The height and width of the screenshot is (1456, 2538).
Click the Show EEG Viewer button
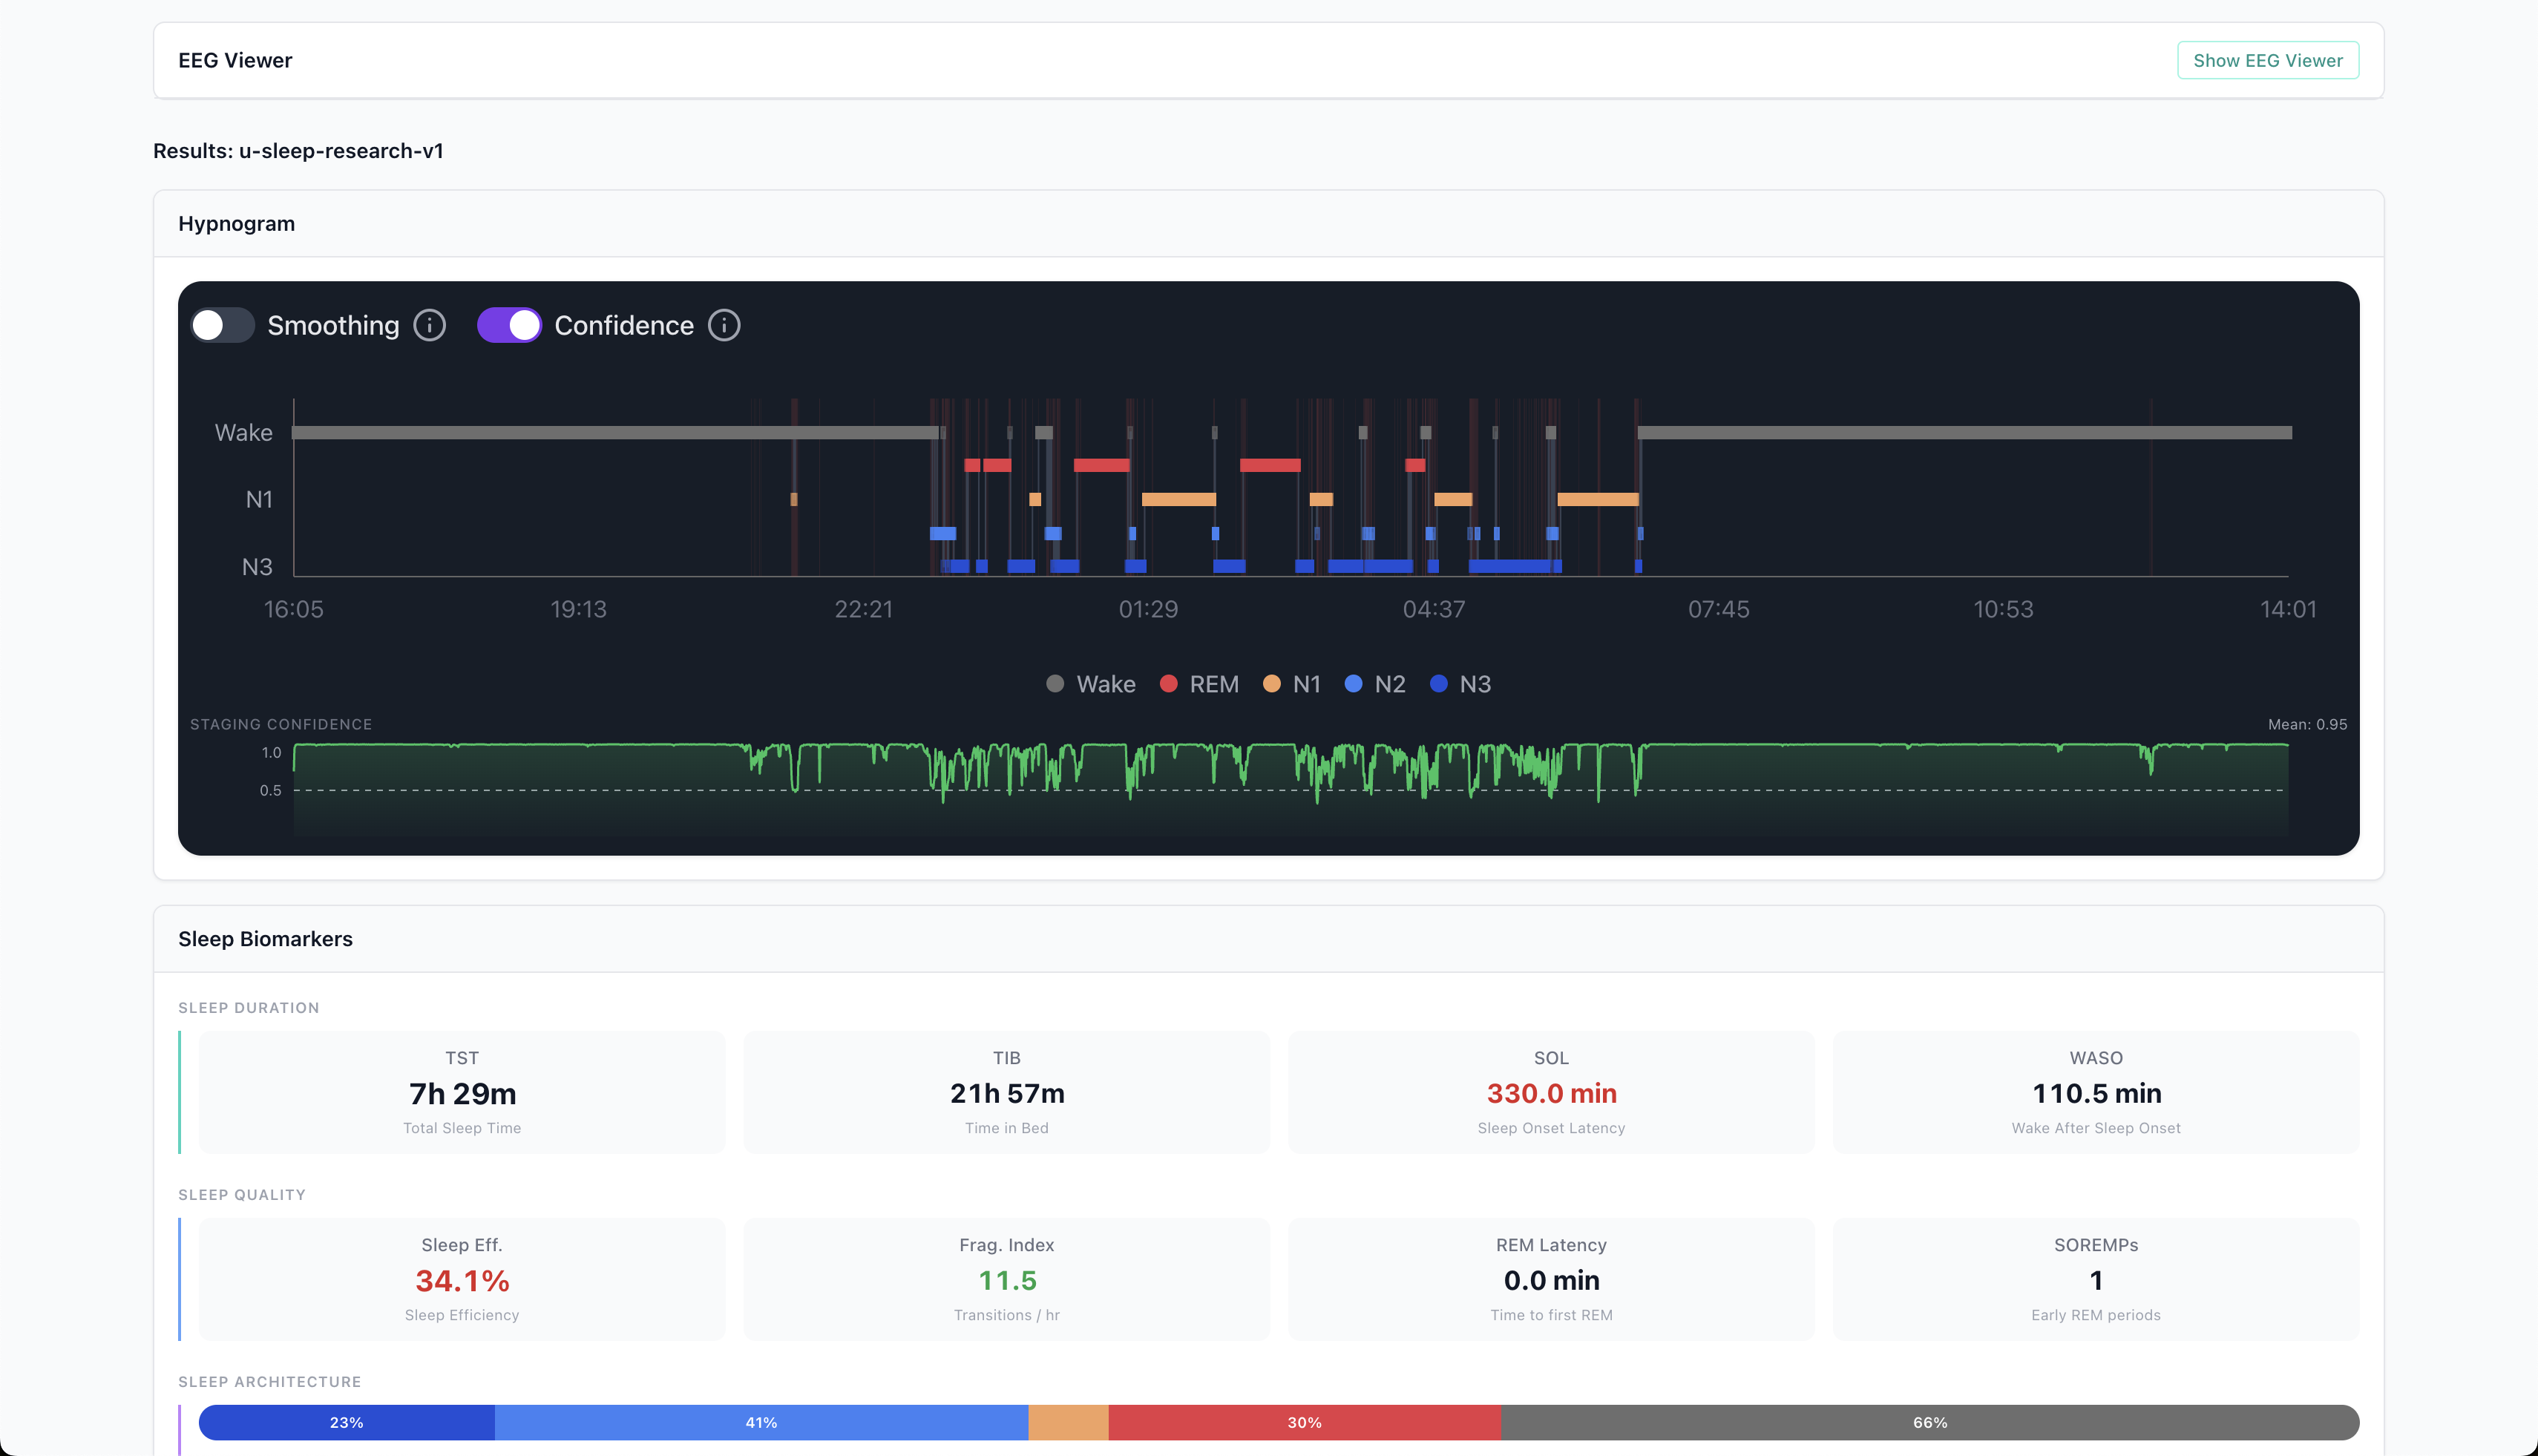(x=2268, y=60)
